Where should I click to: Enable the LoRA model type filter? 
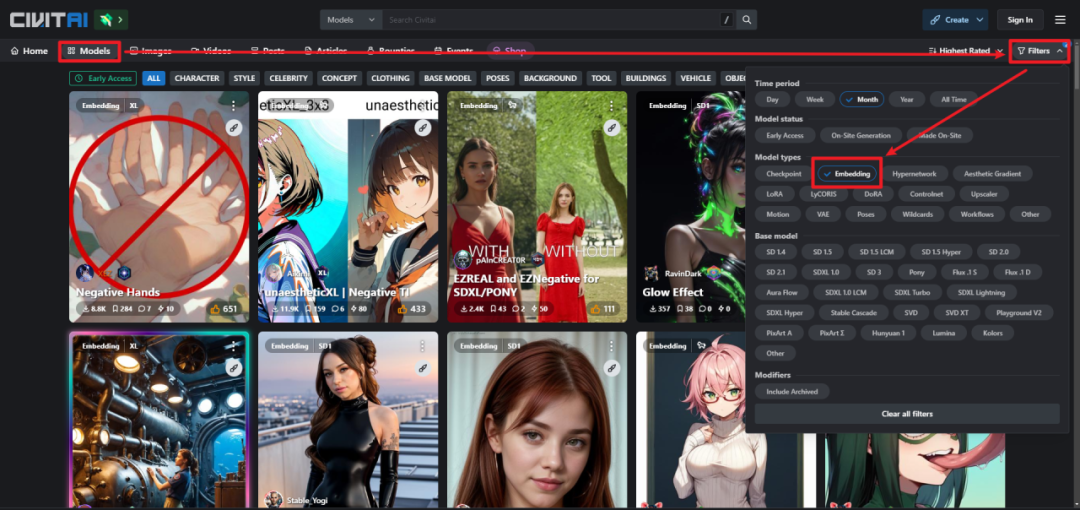tap(774, 194)
